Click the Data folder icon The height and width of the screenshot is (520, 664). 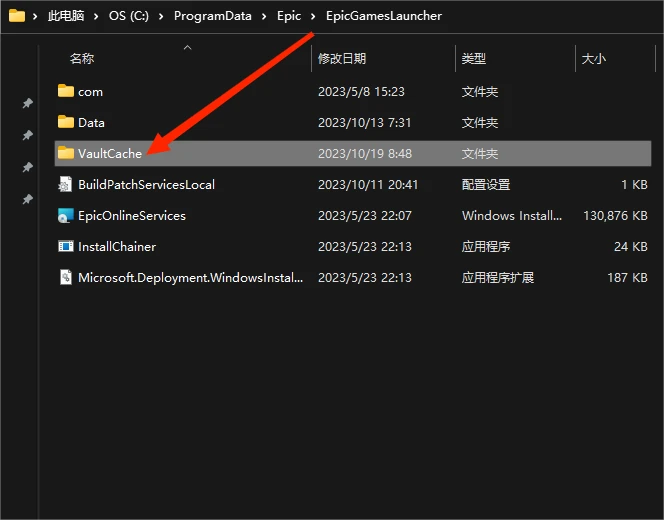(x=66, y=122)
